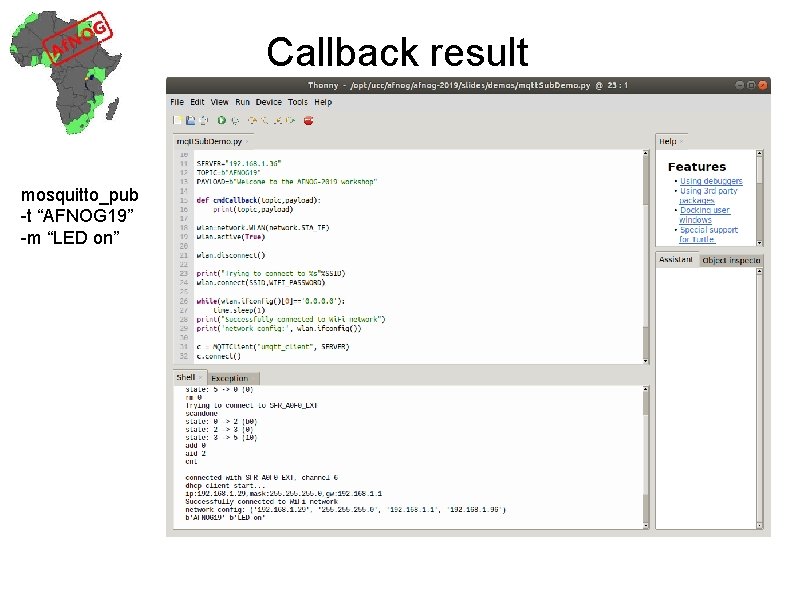Image resolution: width=794 pixels, height=595 pixels.
Task: Click the while(wlan.ifconfig()[0]=='0.0.0.0'): line
Action: 270,301
